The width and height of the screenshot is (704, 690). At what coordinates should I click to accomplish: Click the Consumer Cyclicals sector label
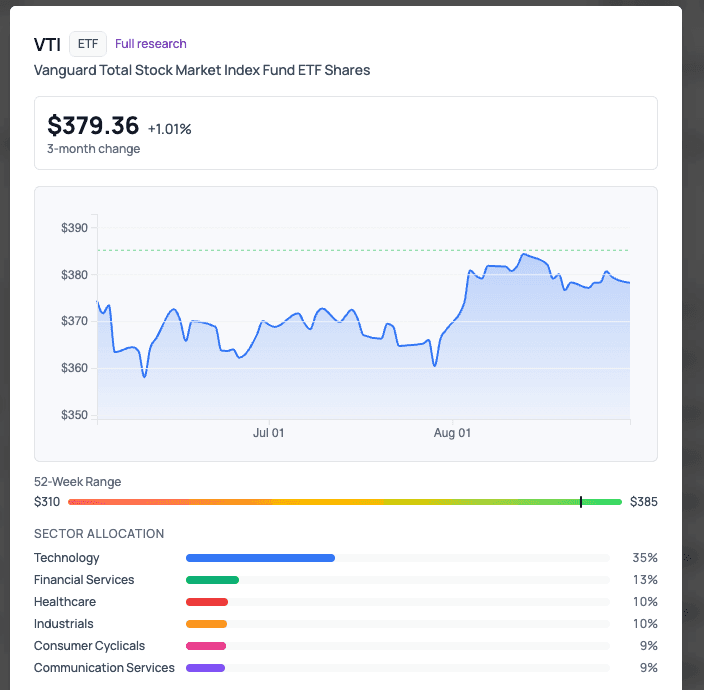[89, 646]
